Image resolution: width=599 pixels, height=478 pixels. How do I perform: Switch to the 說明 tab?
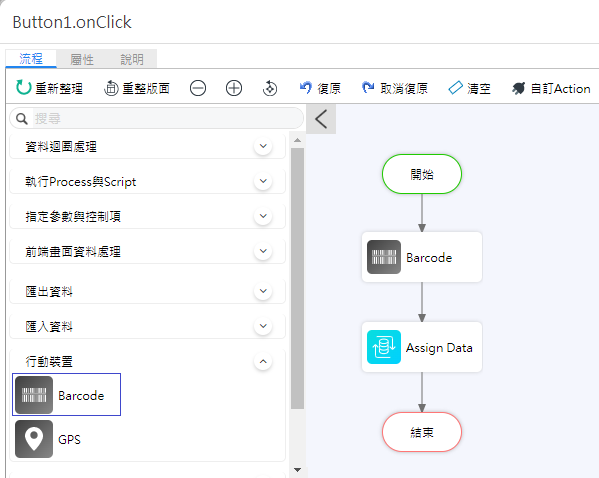pos(132,59)
